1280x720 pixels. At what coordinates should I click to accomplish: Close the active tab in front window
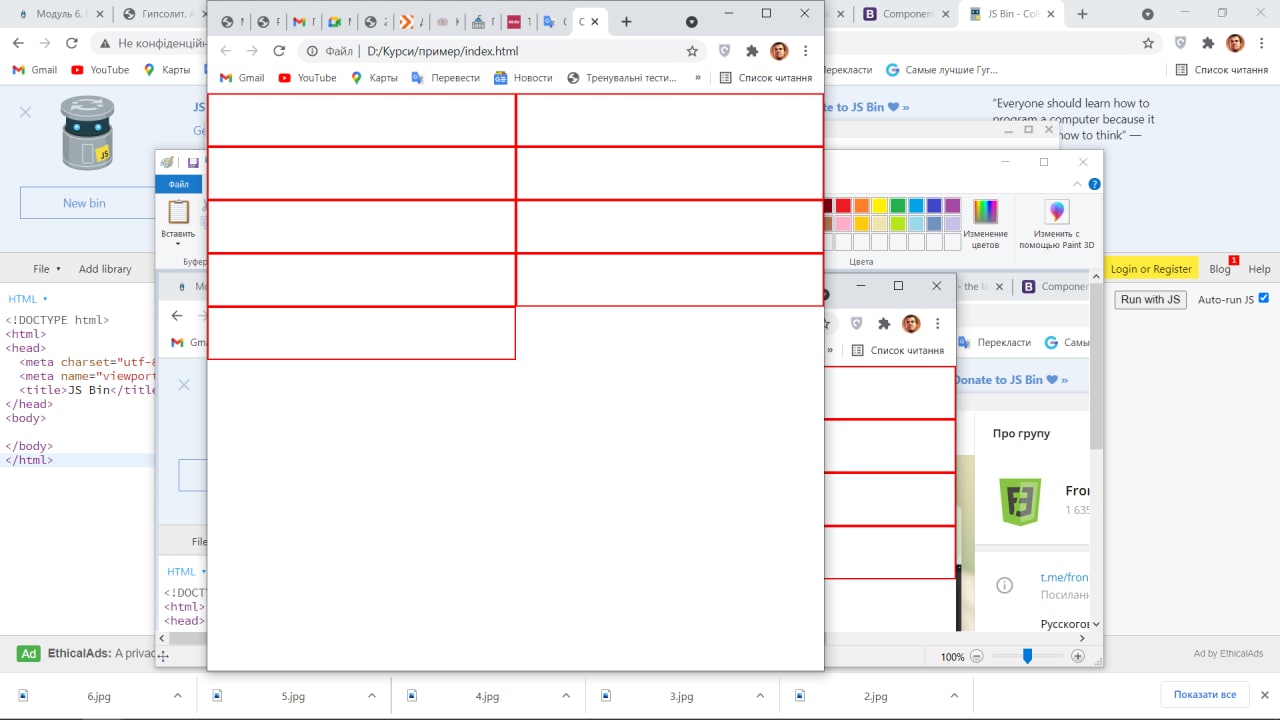(596, 21)
